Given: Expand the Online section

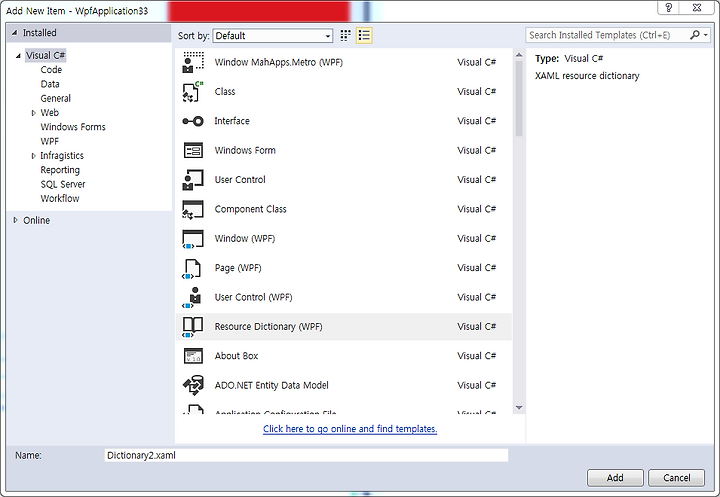Looking at the screenshot, I should point(16,220).
